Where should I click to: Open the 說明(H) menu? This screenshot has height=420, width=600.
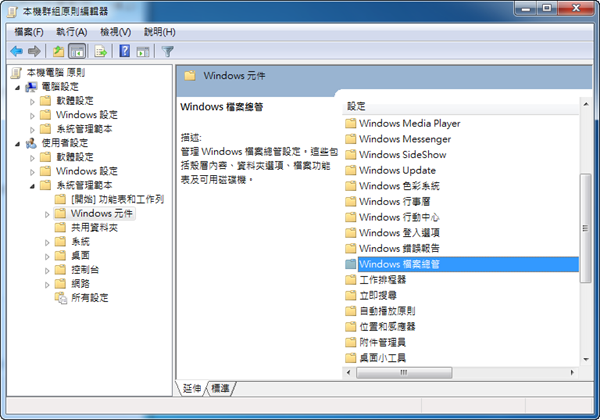pos(160,32)
